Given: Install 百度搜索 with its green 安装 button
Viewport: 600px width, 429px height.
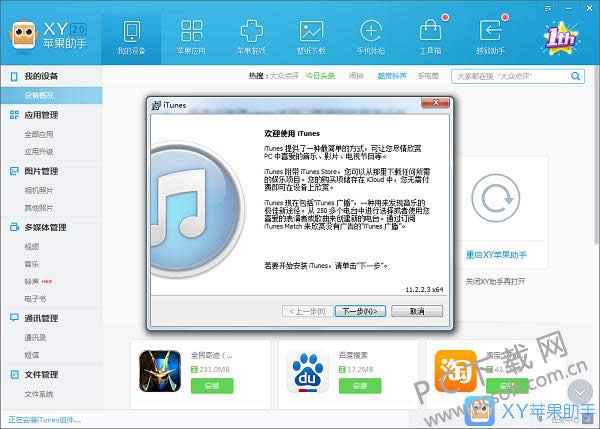Looking at the screenshot, I should click(x=360, y=386).
